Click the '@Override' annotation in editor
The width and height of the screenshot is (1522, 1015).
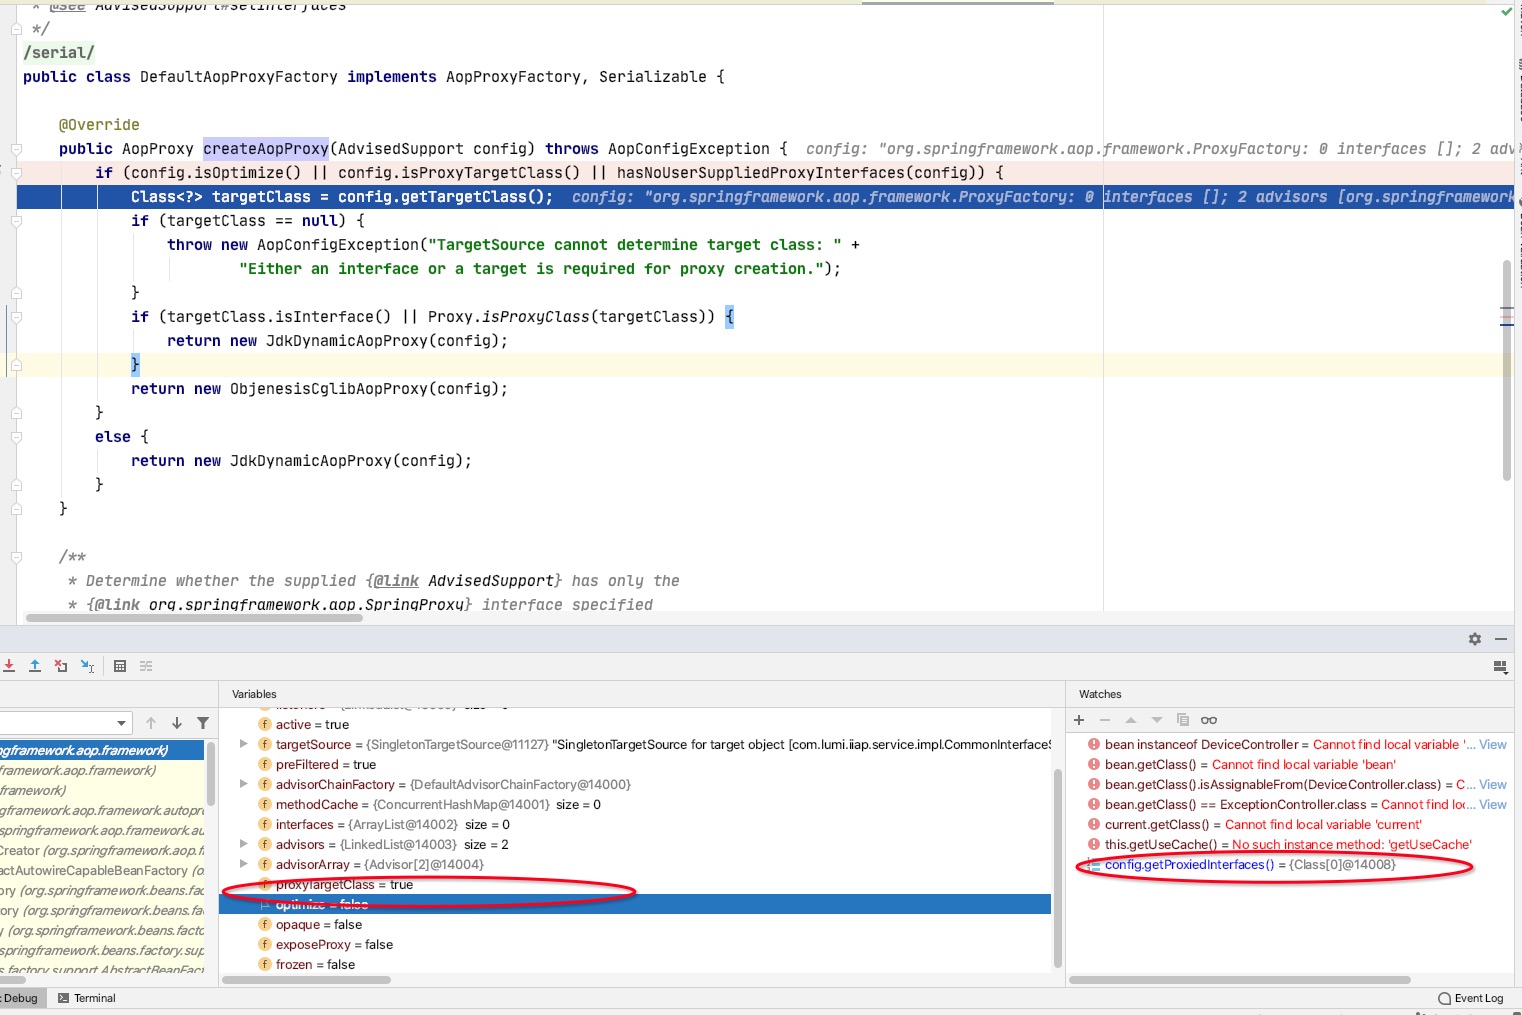[99, 124]
